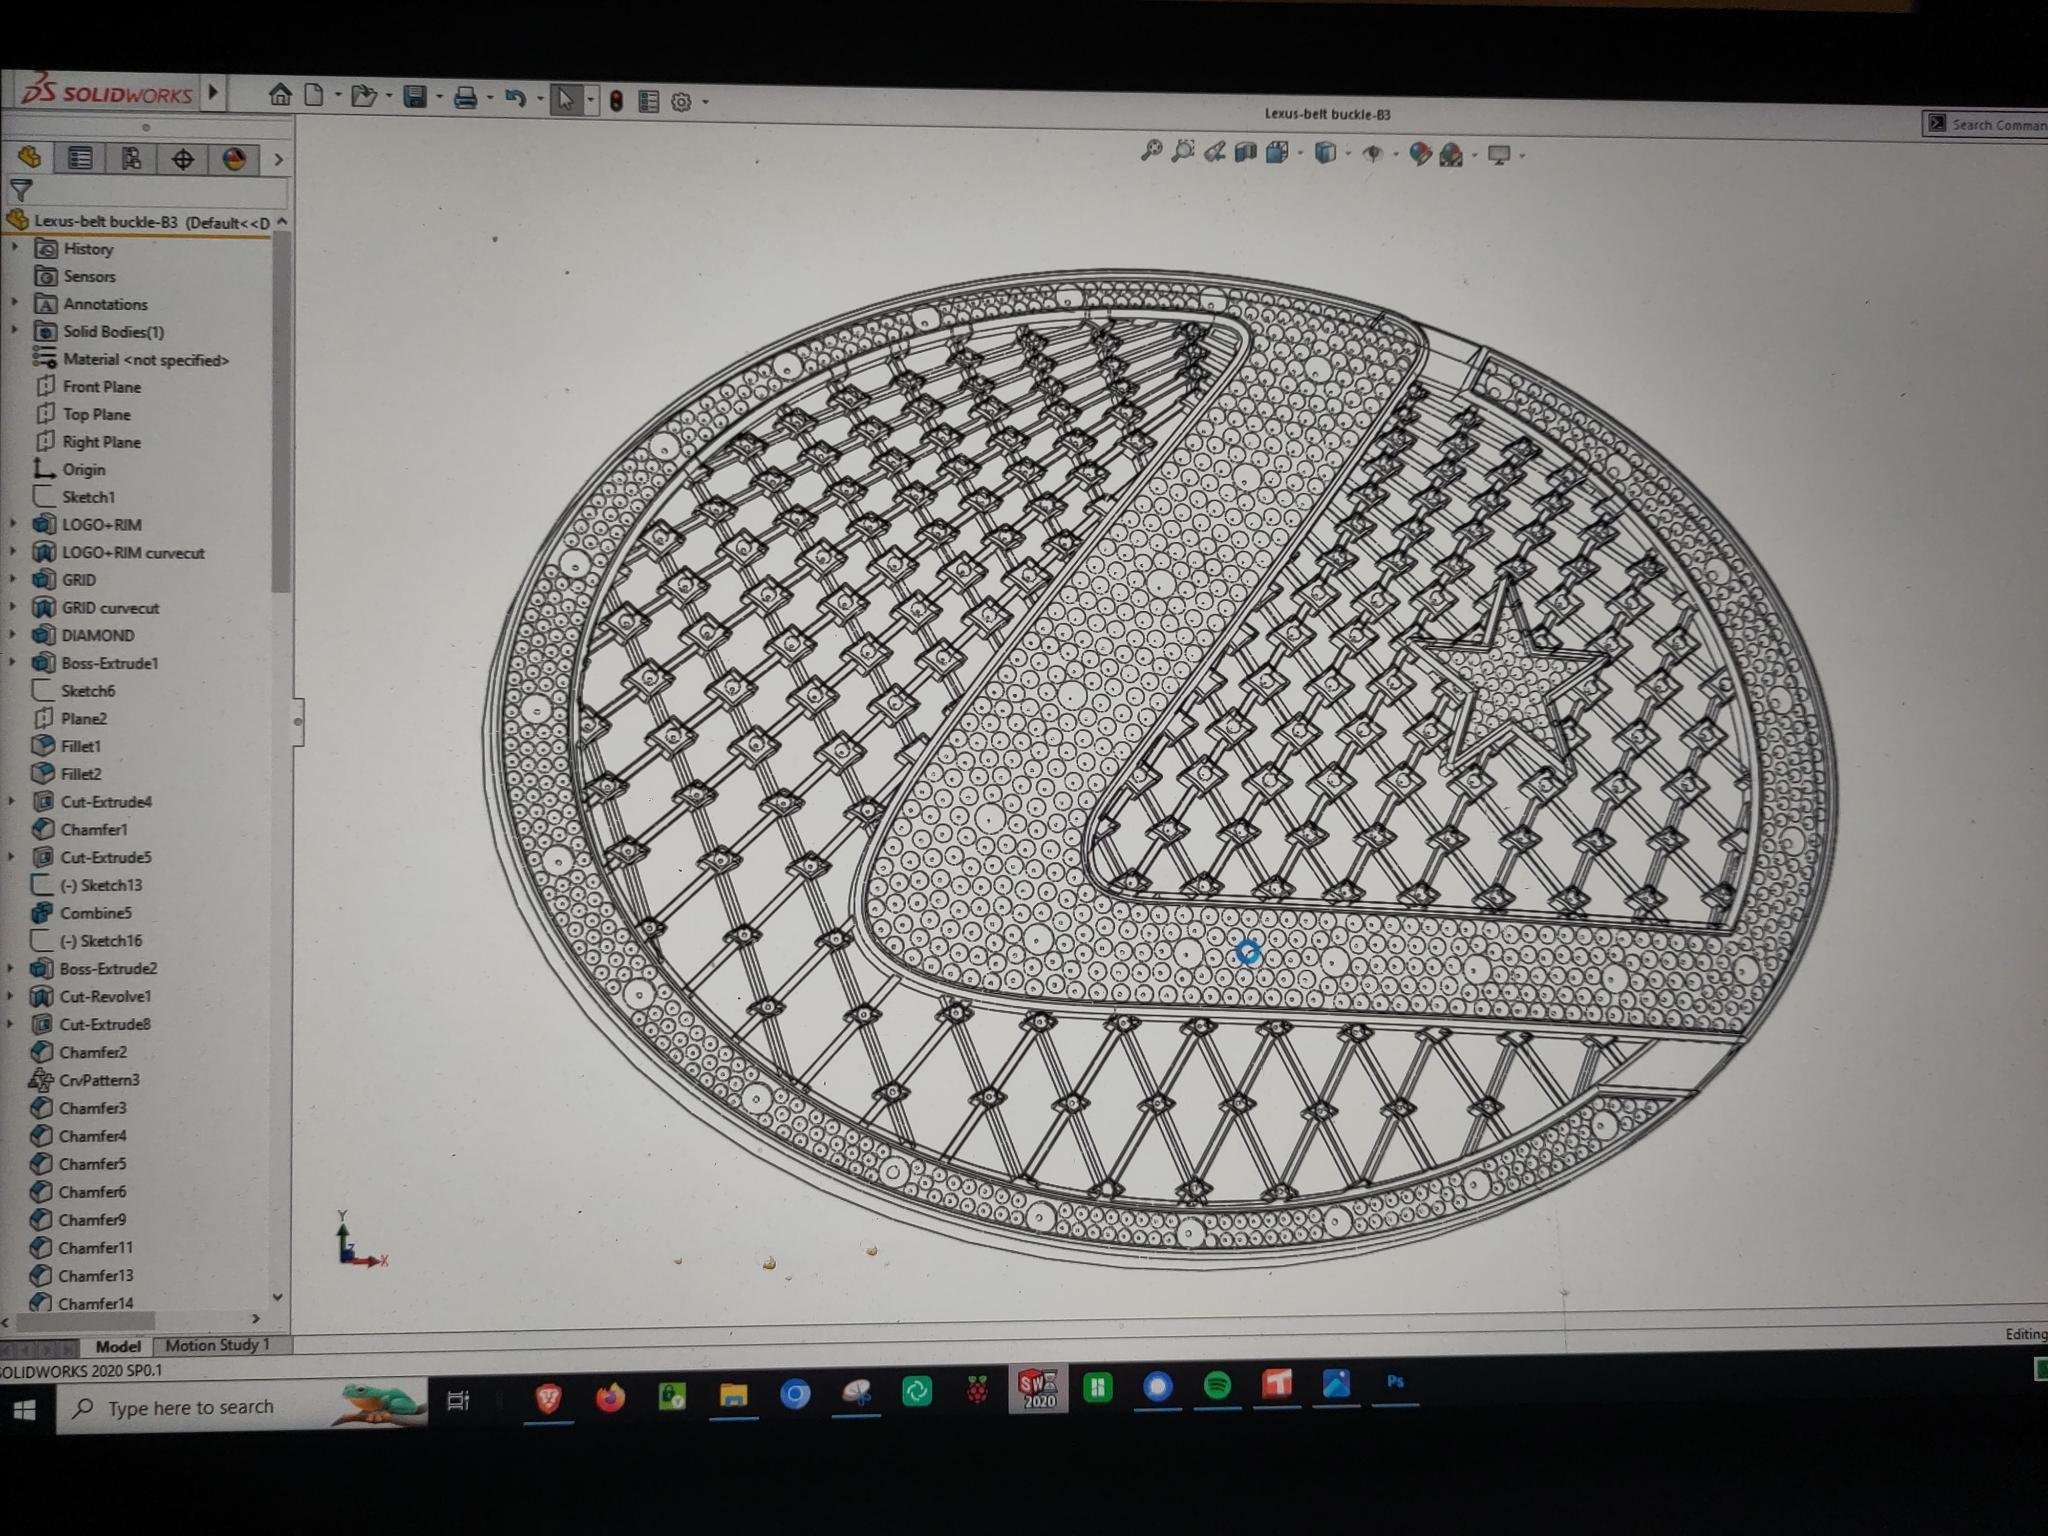Expand the GRID curvecut feature
2048x1536 pixels.
pos(13,606)
